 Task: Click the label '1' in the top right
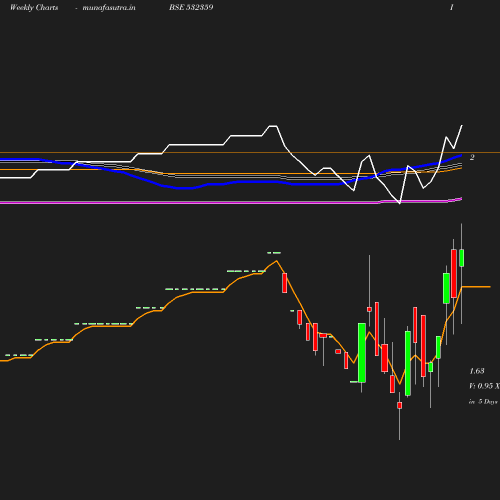point(452,7)
